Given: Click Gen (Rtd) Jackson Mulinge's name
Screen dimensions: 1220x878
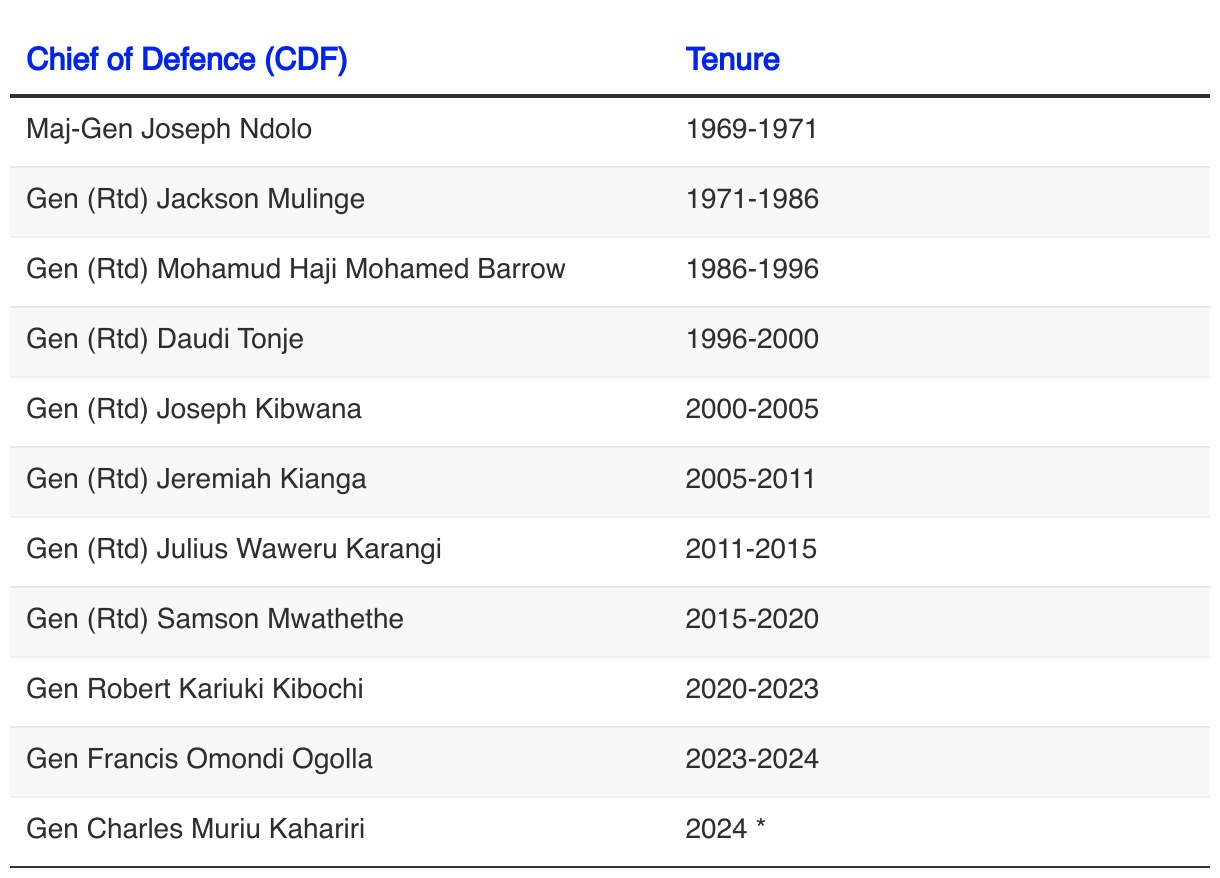Looking at the screenshot, I should tap(195, 199).
